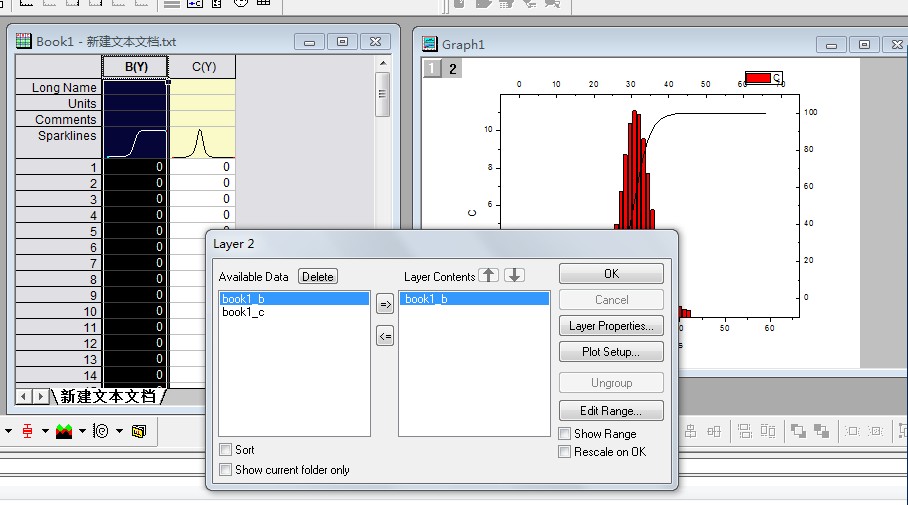908x505 pixels.
Task: Select column header B(Y)
Action: (x=136, y=67)
